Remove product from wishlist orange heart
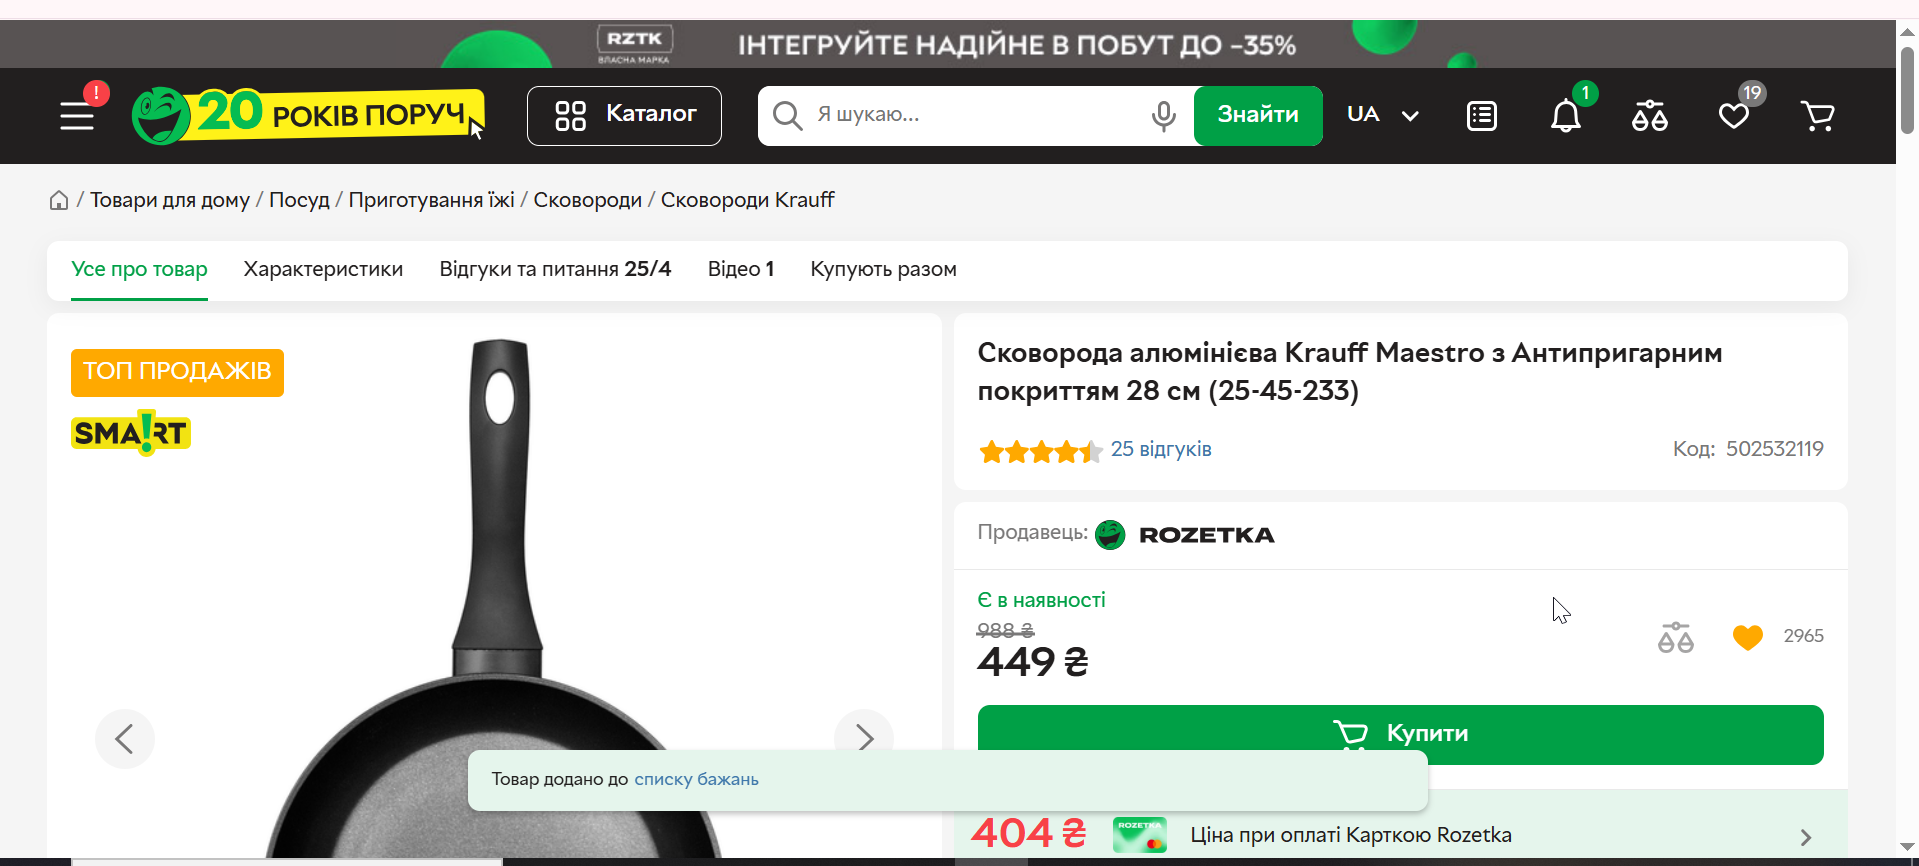The width and height of the screenshot is (1919, 866). 1747,637
